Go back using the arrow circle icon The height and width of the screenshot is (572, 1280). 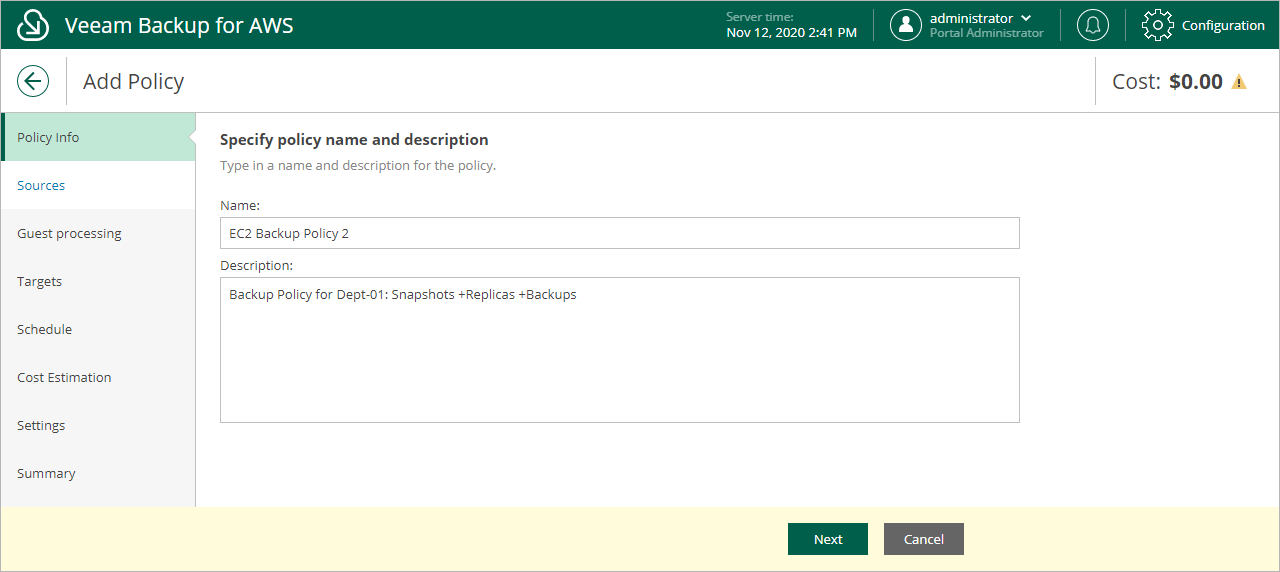coord(33,81)
